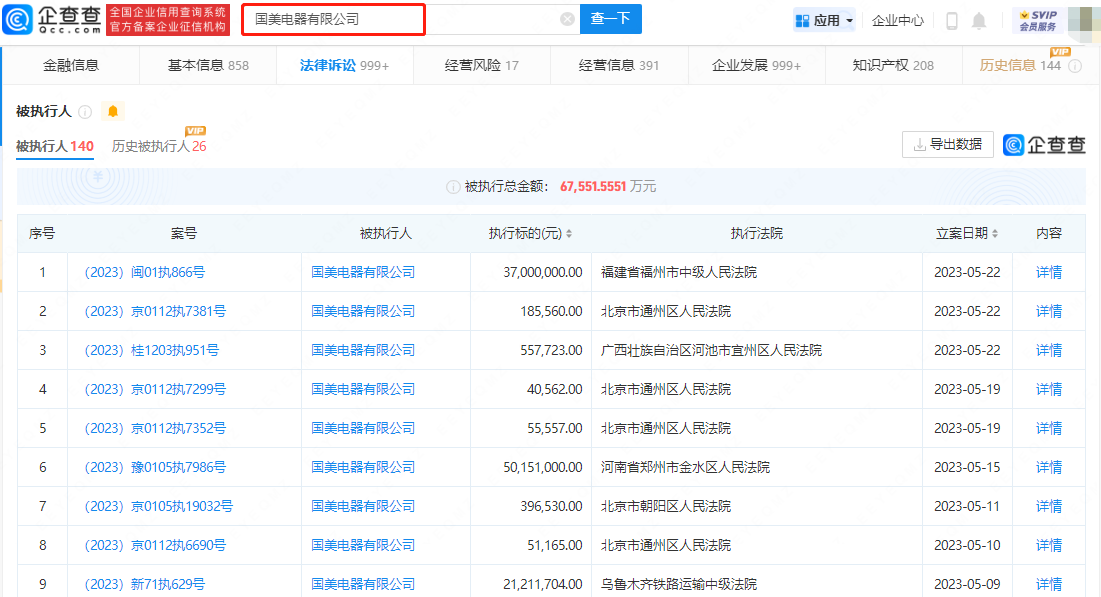Screen dimensions: 1101x597
Task: Click the 导出数据 export button
Action: [947, 145]
